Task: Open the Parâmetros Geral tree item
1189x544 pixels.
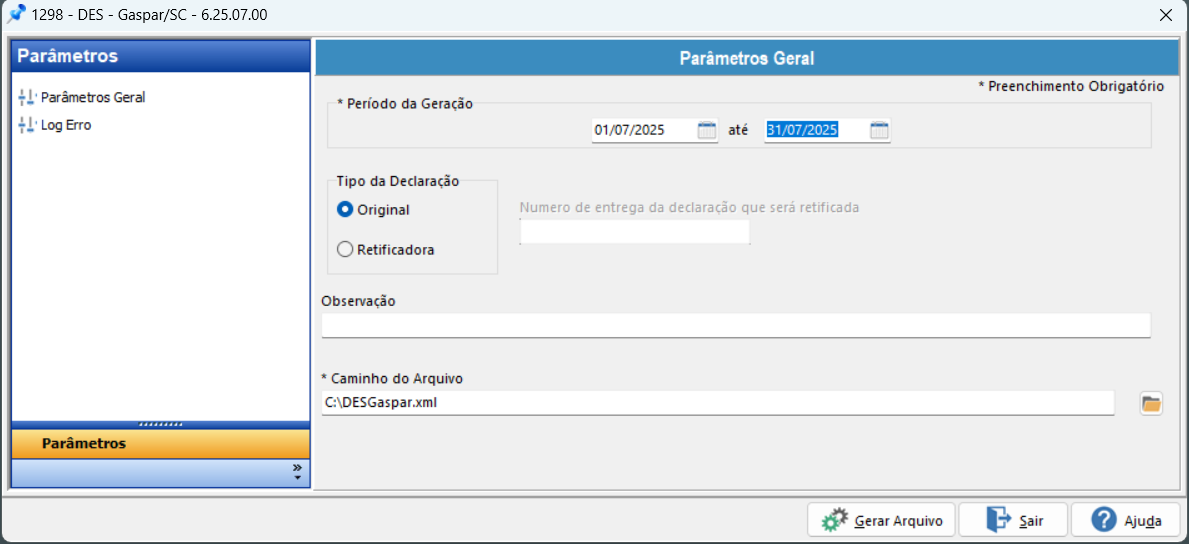Action: (x=93, y=97)
